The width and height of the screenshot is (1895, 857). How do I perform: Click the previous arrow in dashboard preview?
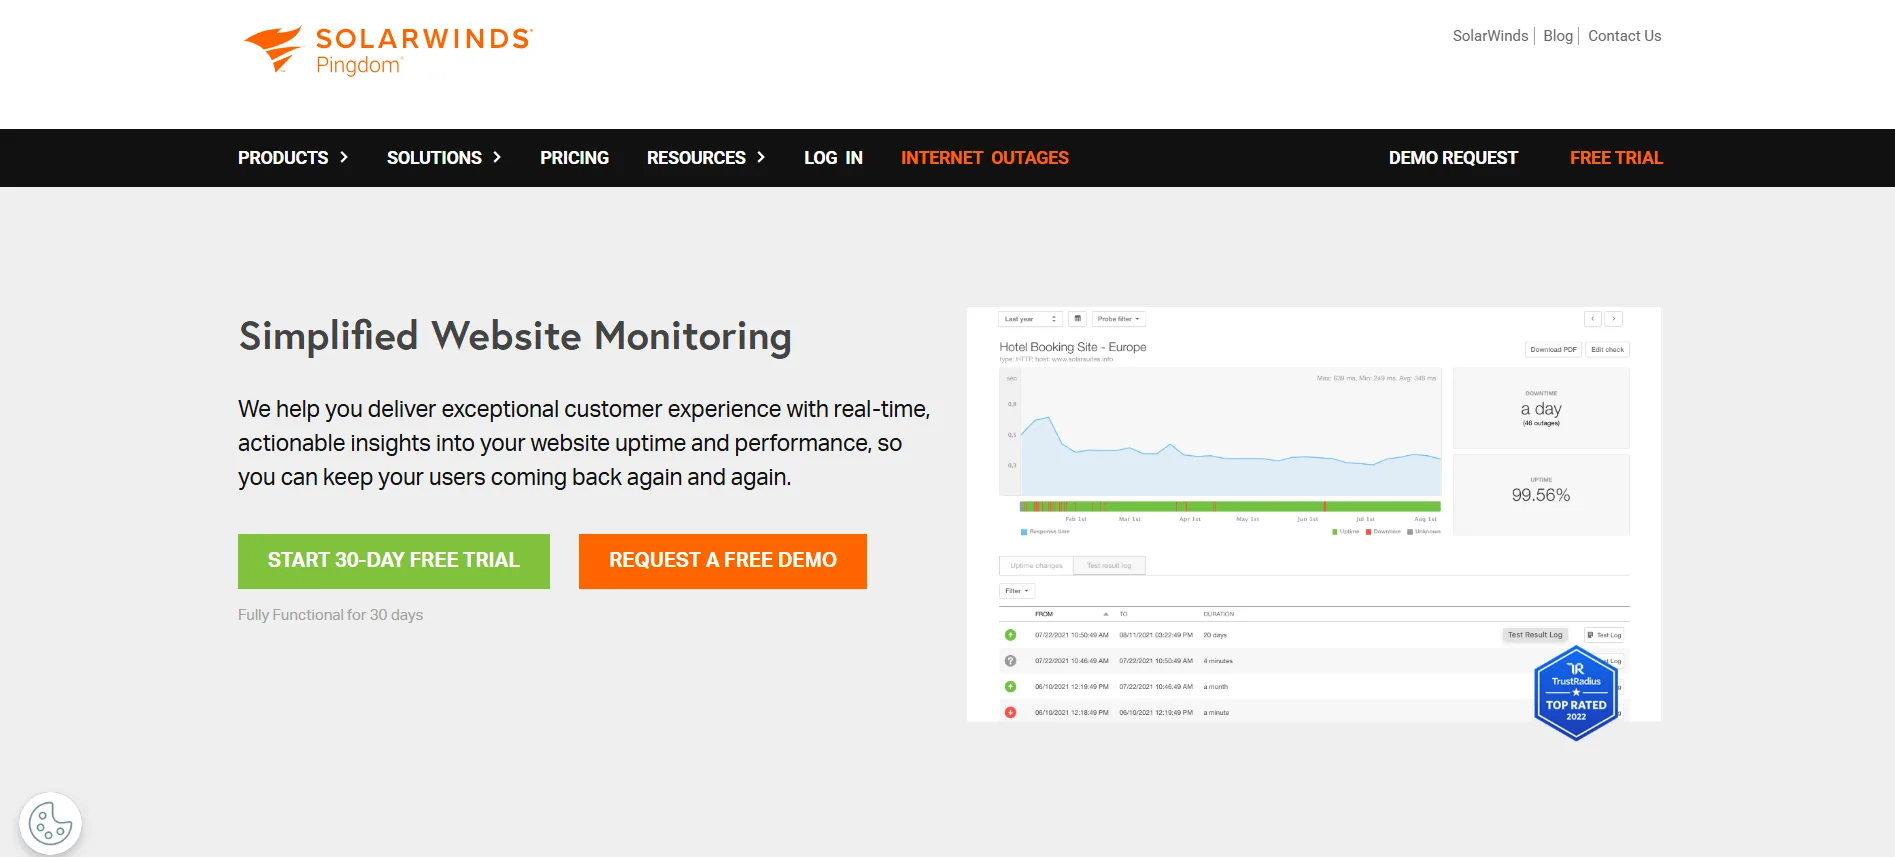click(x=1593, y=319)
